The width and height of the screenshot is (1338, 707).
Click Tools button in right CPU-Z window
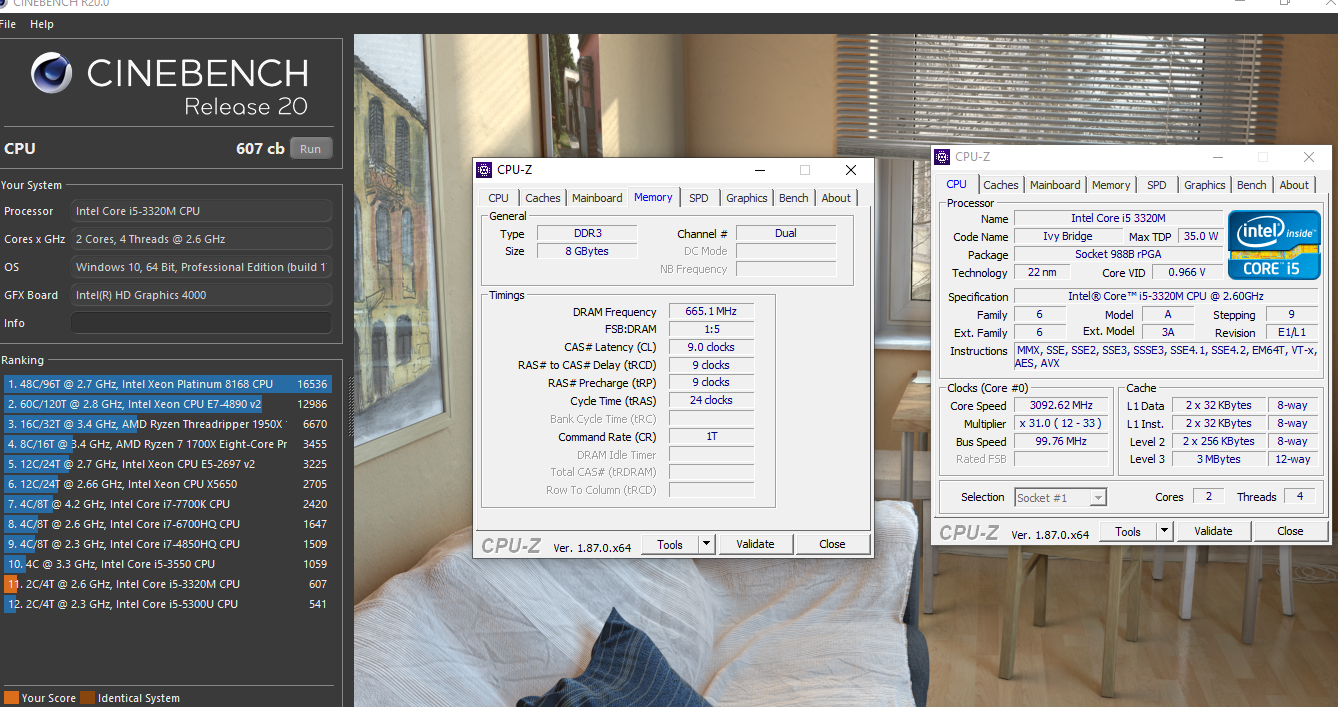pyautogui.click(x=1128, y=531)
